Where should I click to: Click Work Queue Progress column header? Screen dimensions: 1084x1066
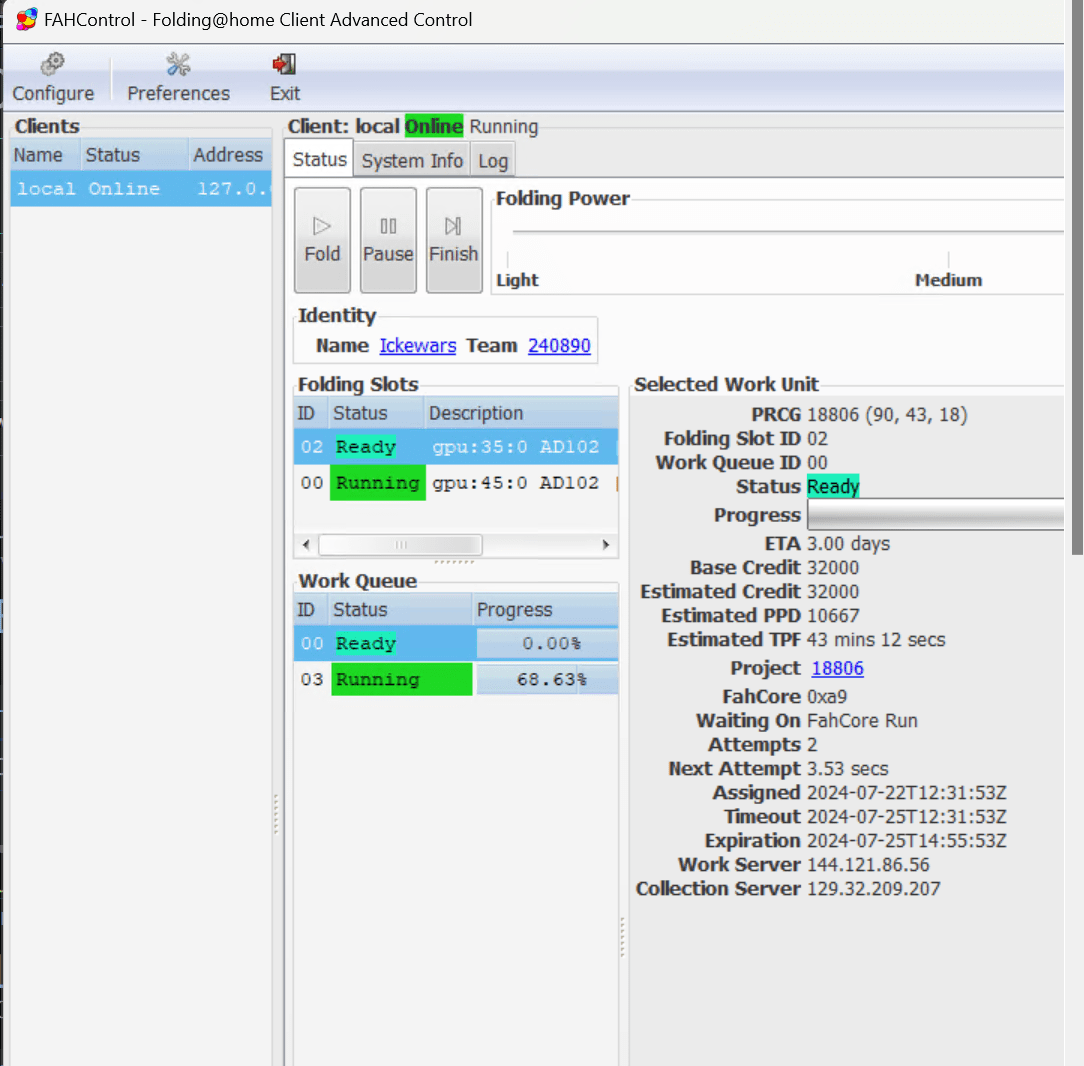pyautogui.click(x=545, y=609)
